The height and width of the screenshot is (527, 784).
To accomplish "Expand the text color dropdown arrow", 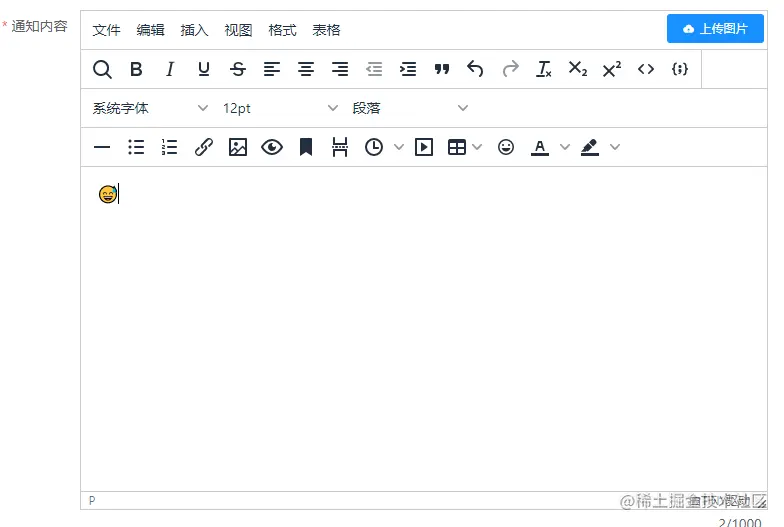I will point(565,147).
